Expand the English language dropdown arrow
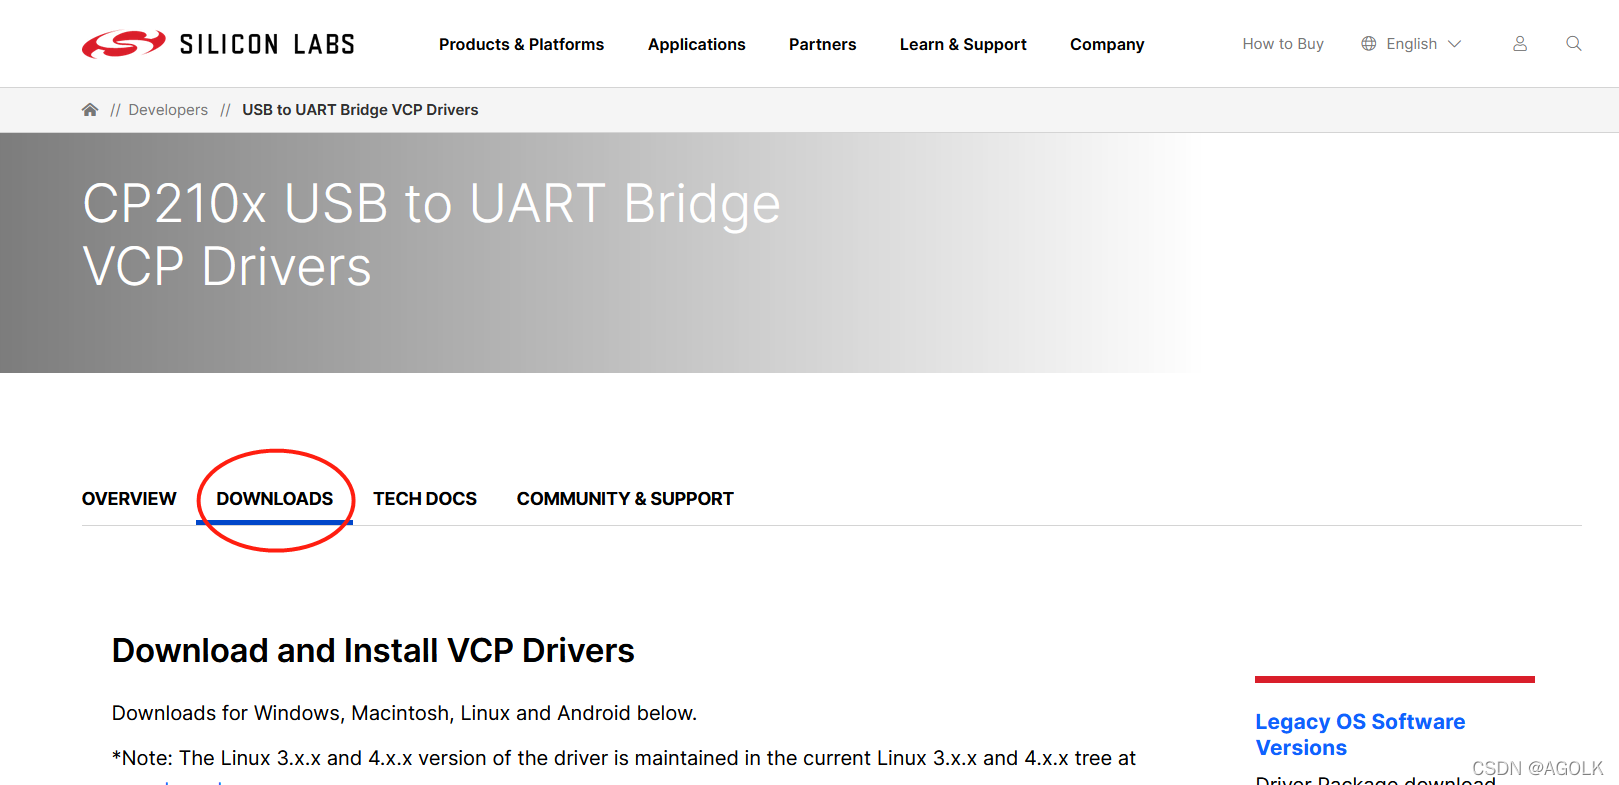This screenshot has height=785, width=1619. tap(1455, 44)
